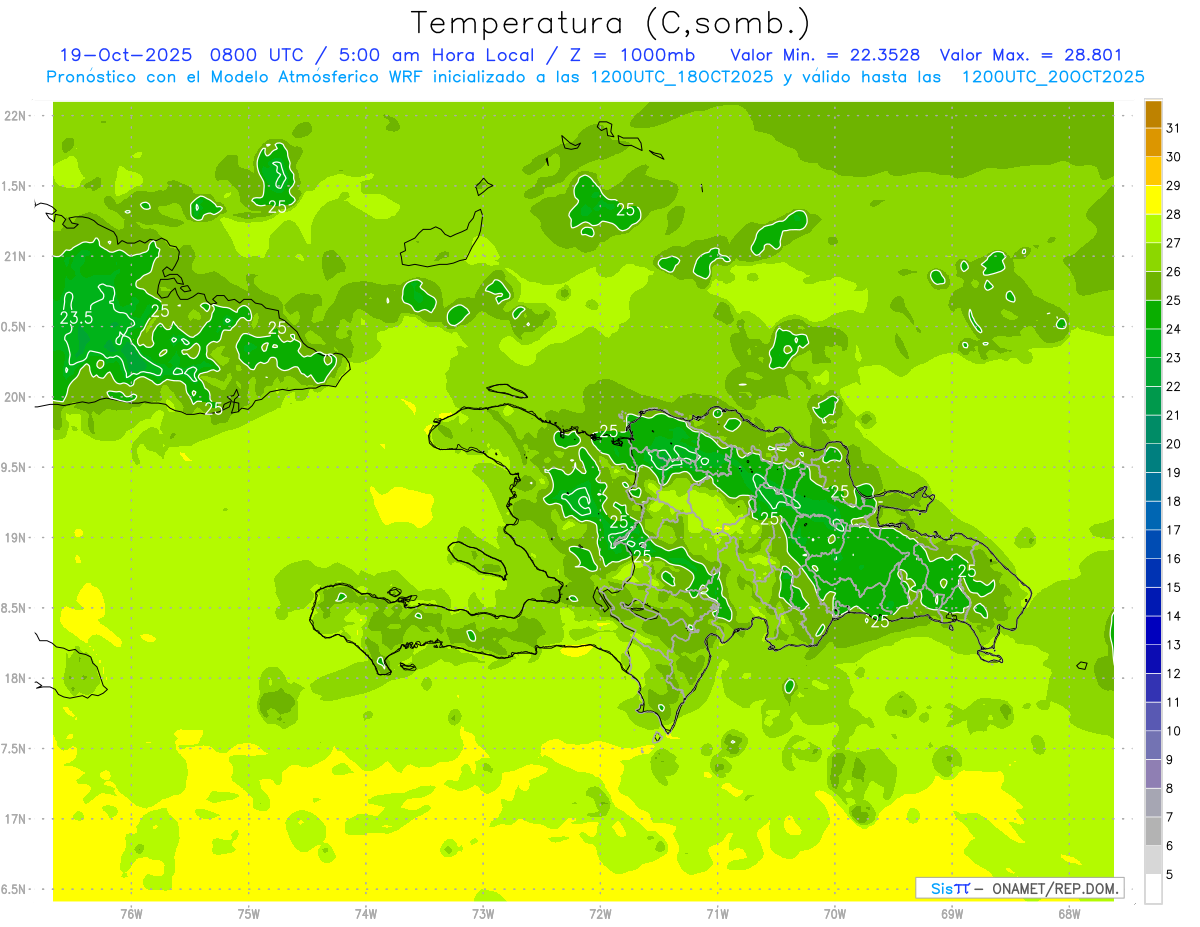Click the 23.5 contour label over Cuba
The width and height of the screenshot is (1200, 927).
[x=77, y=318]
